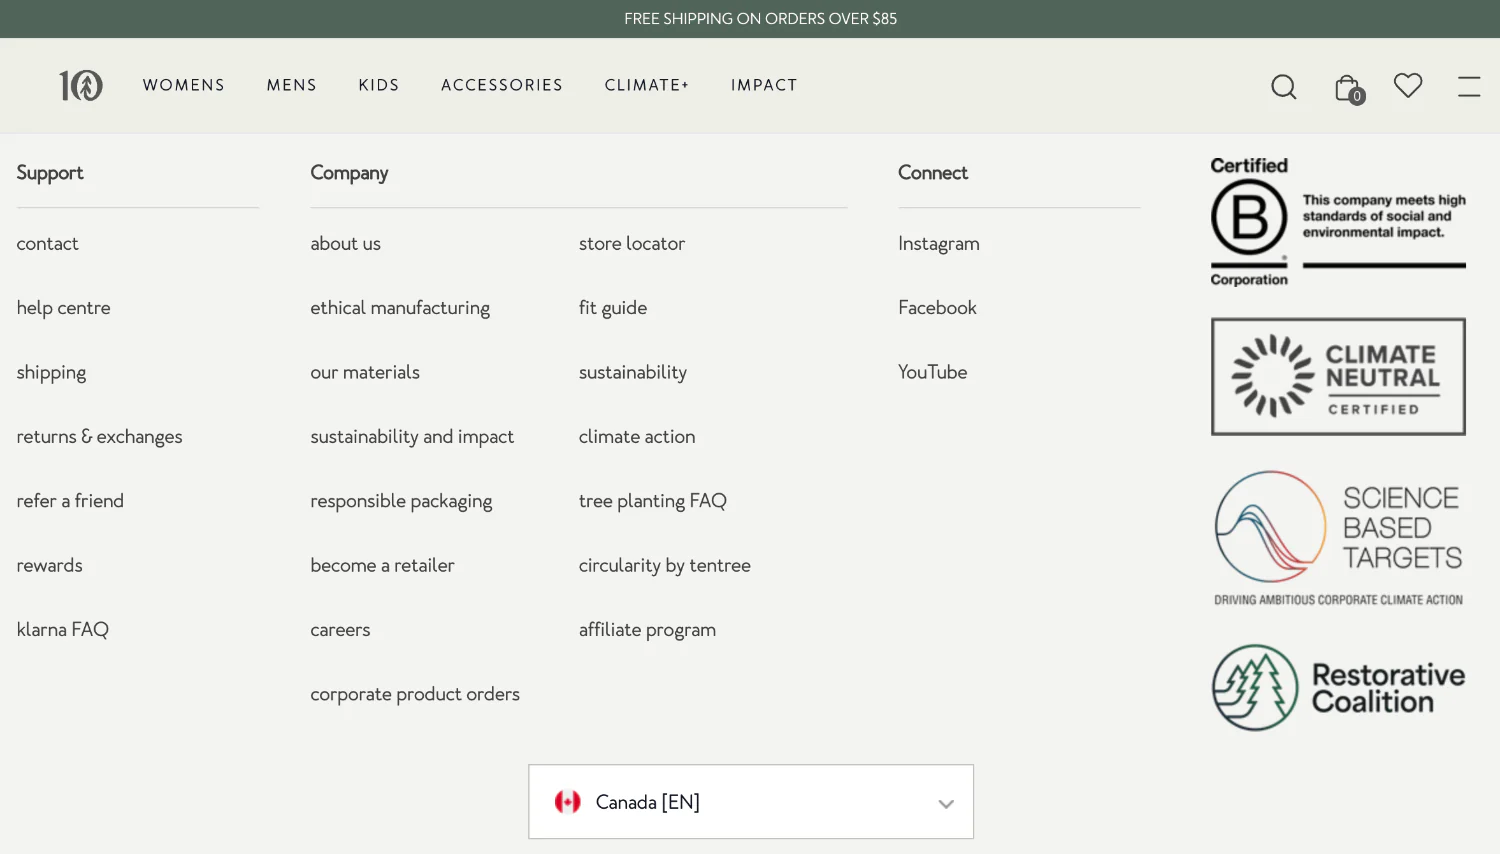The image size is (1500, 854).
Task: Click the tree planting FAQ link
Action: (652, 501)
